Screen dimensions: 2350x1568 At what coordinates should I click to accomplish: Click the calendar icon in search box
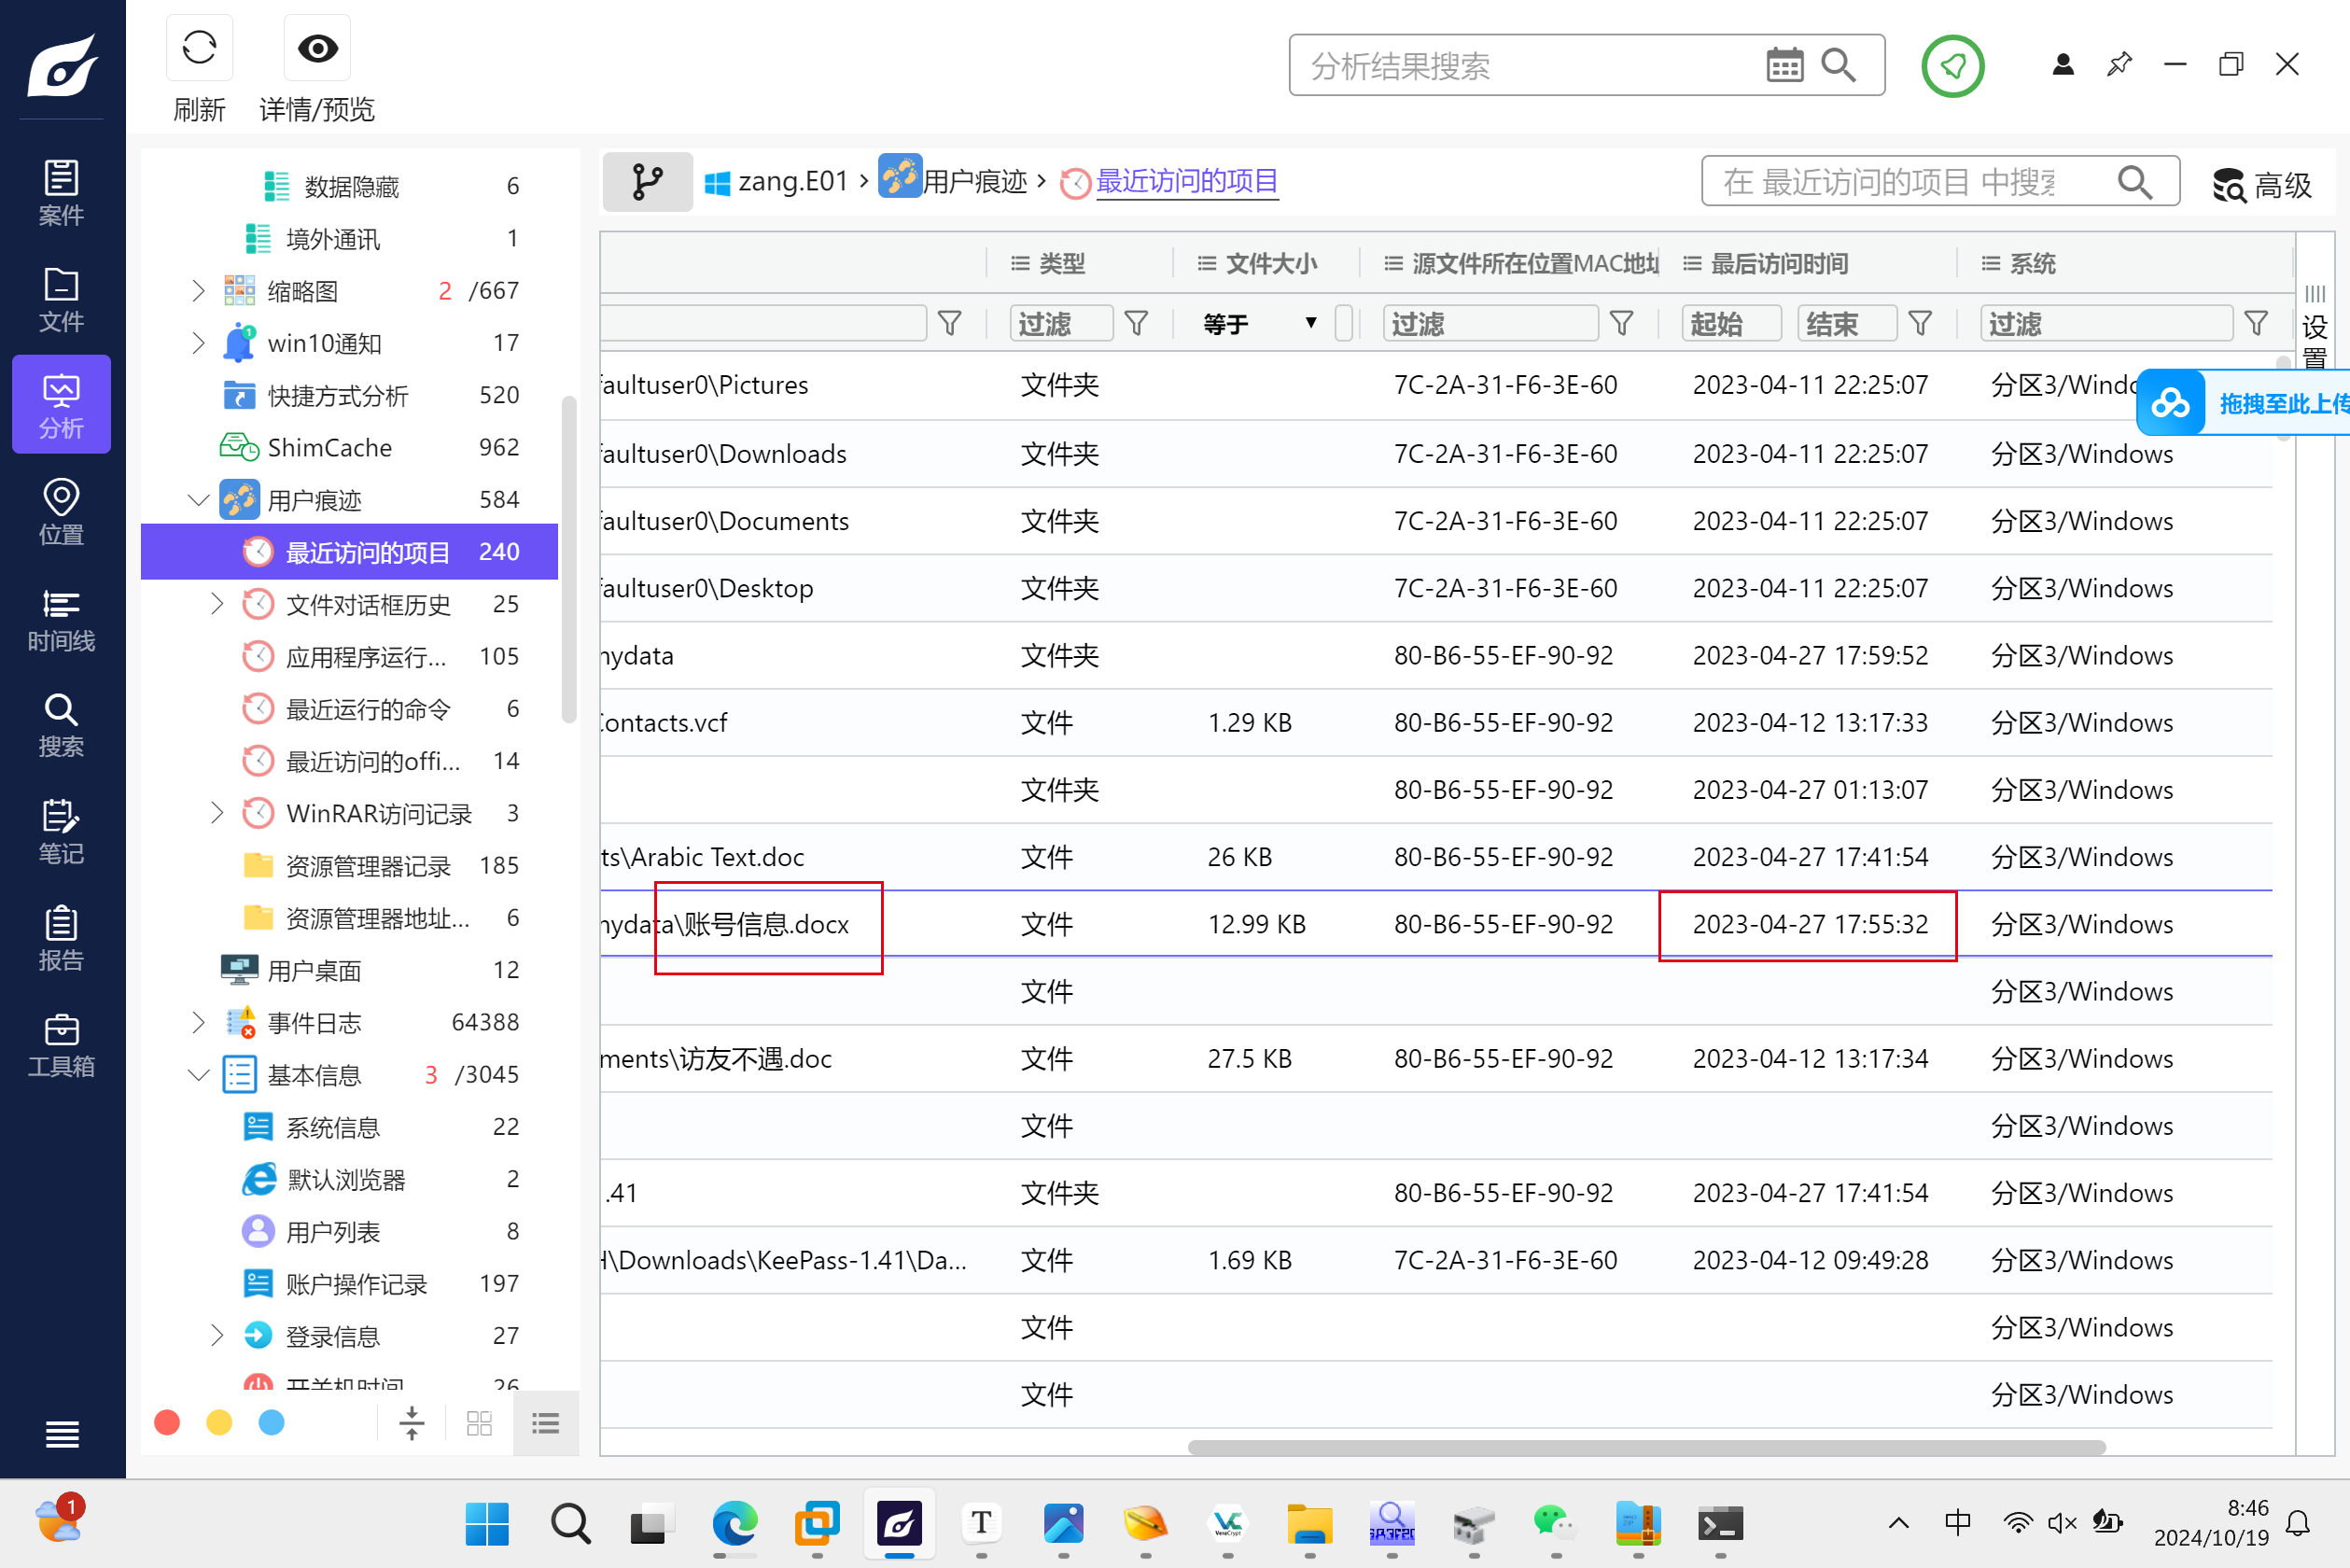tap(1785, 66)
